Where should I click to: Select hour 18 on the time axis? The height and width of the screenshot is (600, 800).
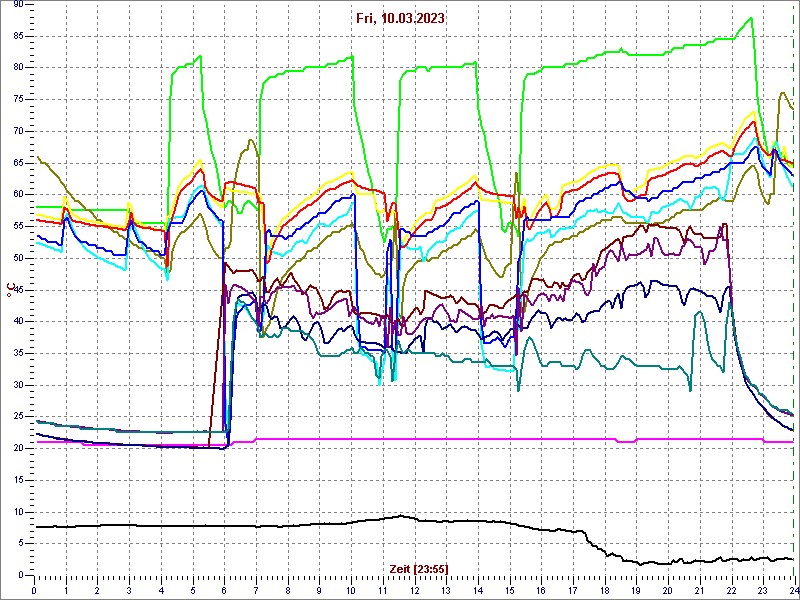(x=605, y=590)
